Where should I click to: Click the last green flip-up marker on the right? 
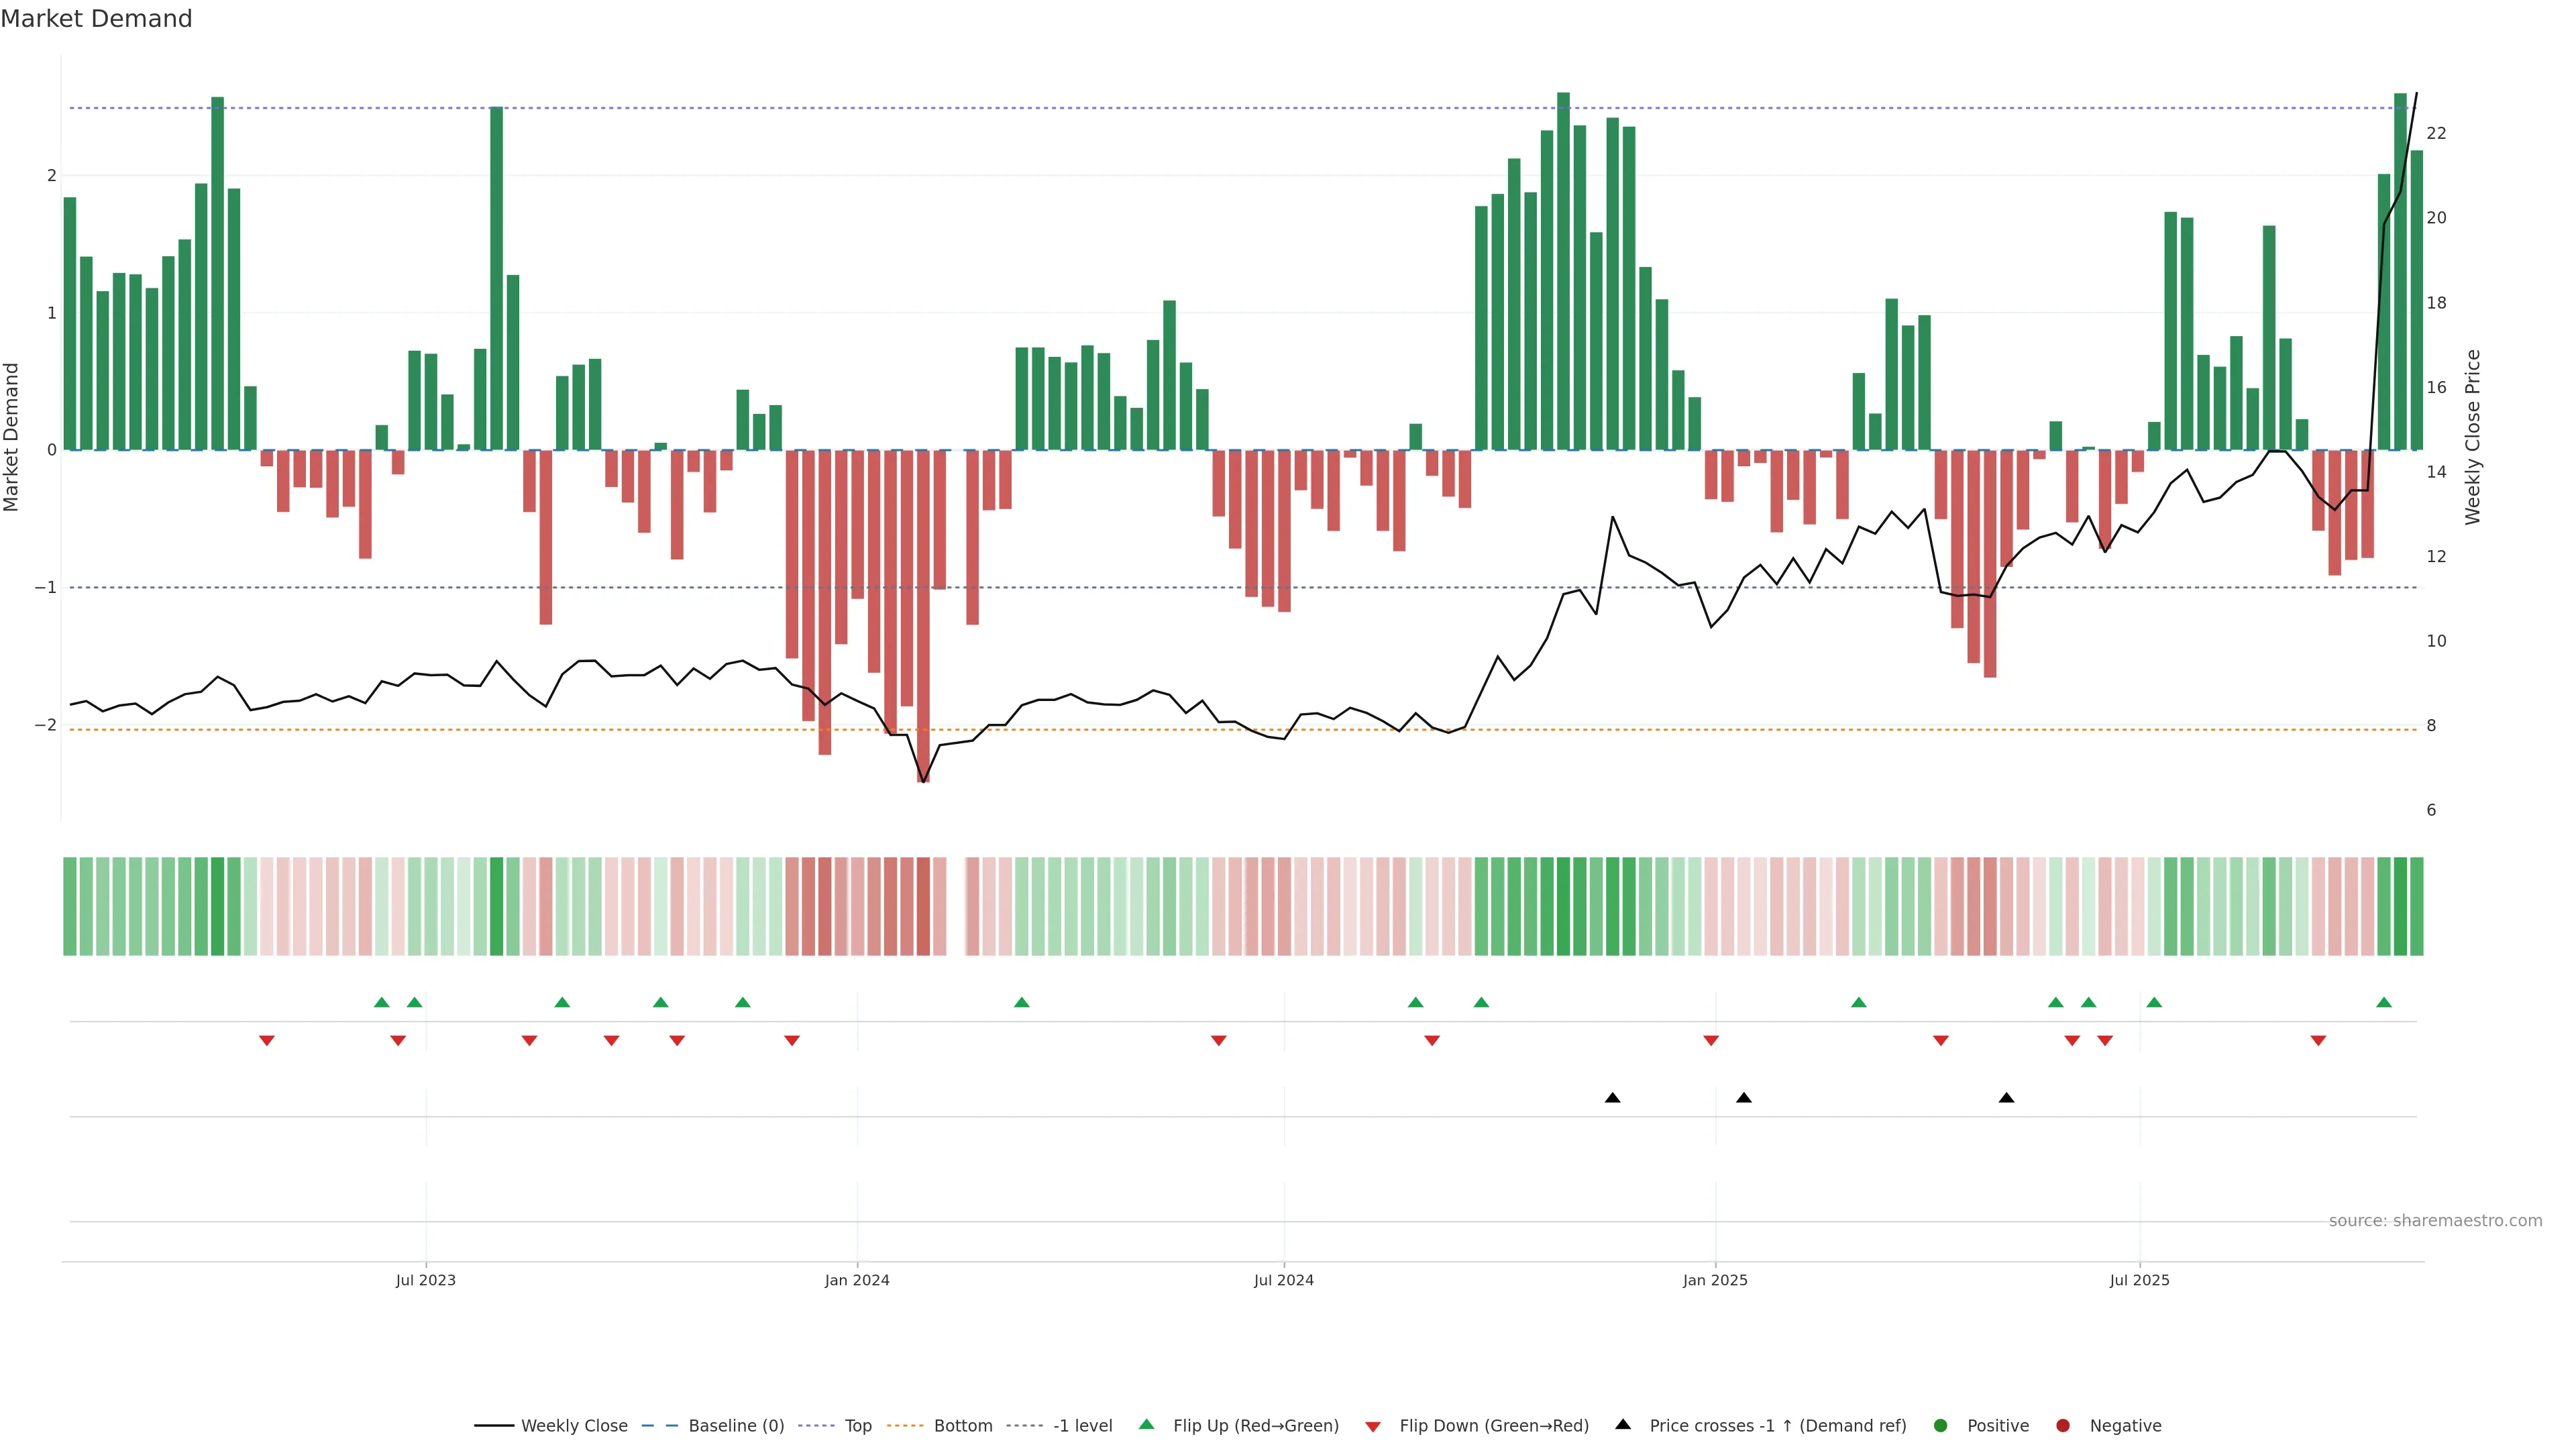click(2384, 1002)
